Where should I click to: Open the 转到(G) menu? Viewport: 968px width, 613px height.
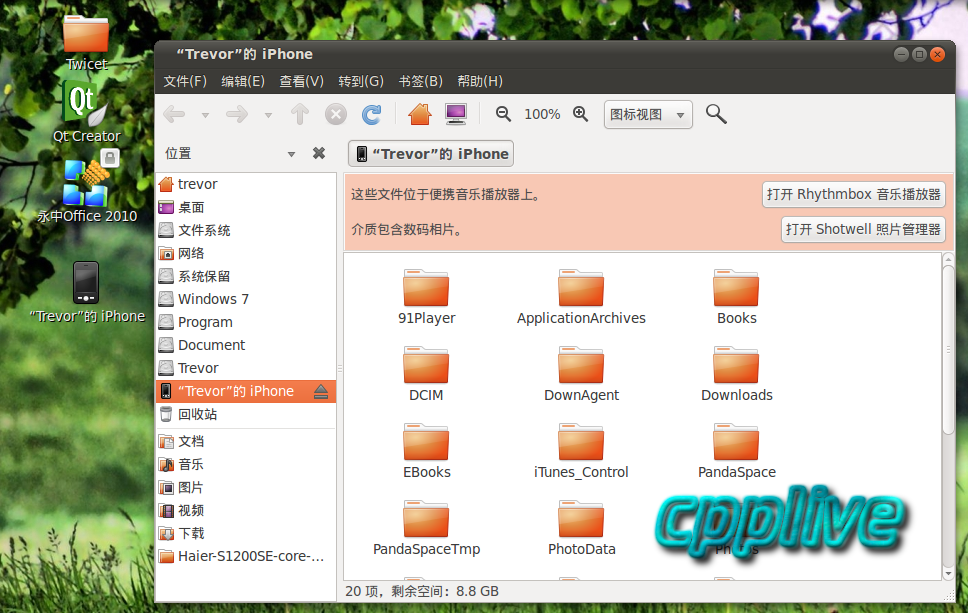pos(361,81)
